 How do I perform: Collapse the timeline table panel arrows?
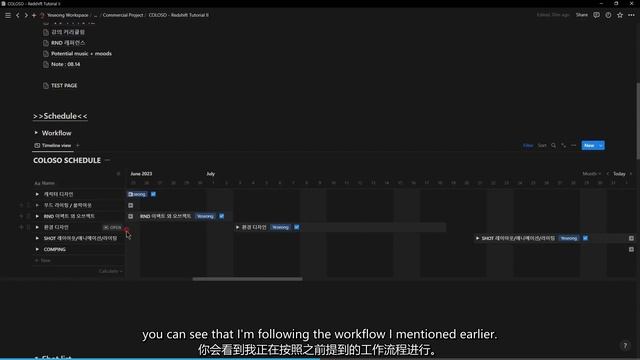pyautogui.click(x=118, y=174)
